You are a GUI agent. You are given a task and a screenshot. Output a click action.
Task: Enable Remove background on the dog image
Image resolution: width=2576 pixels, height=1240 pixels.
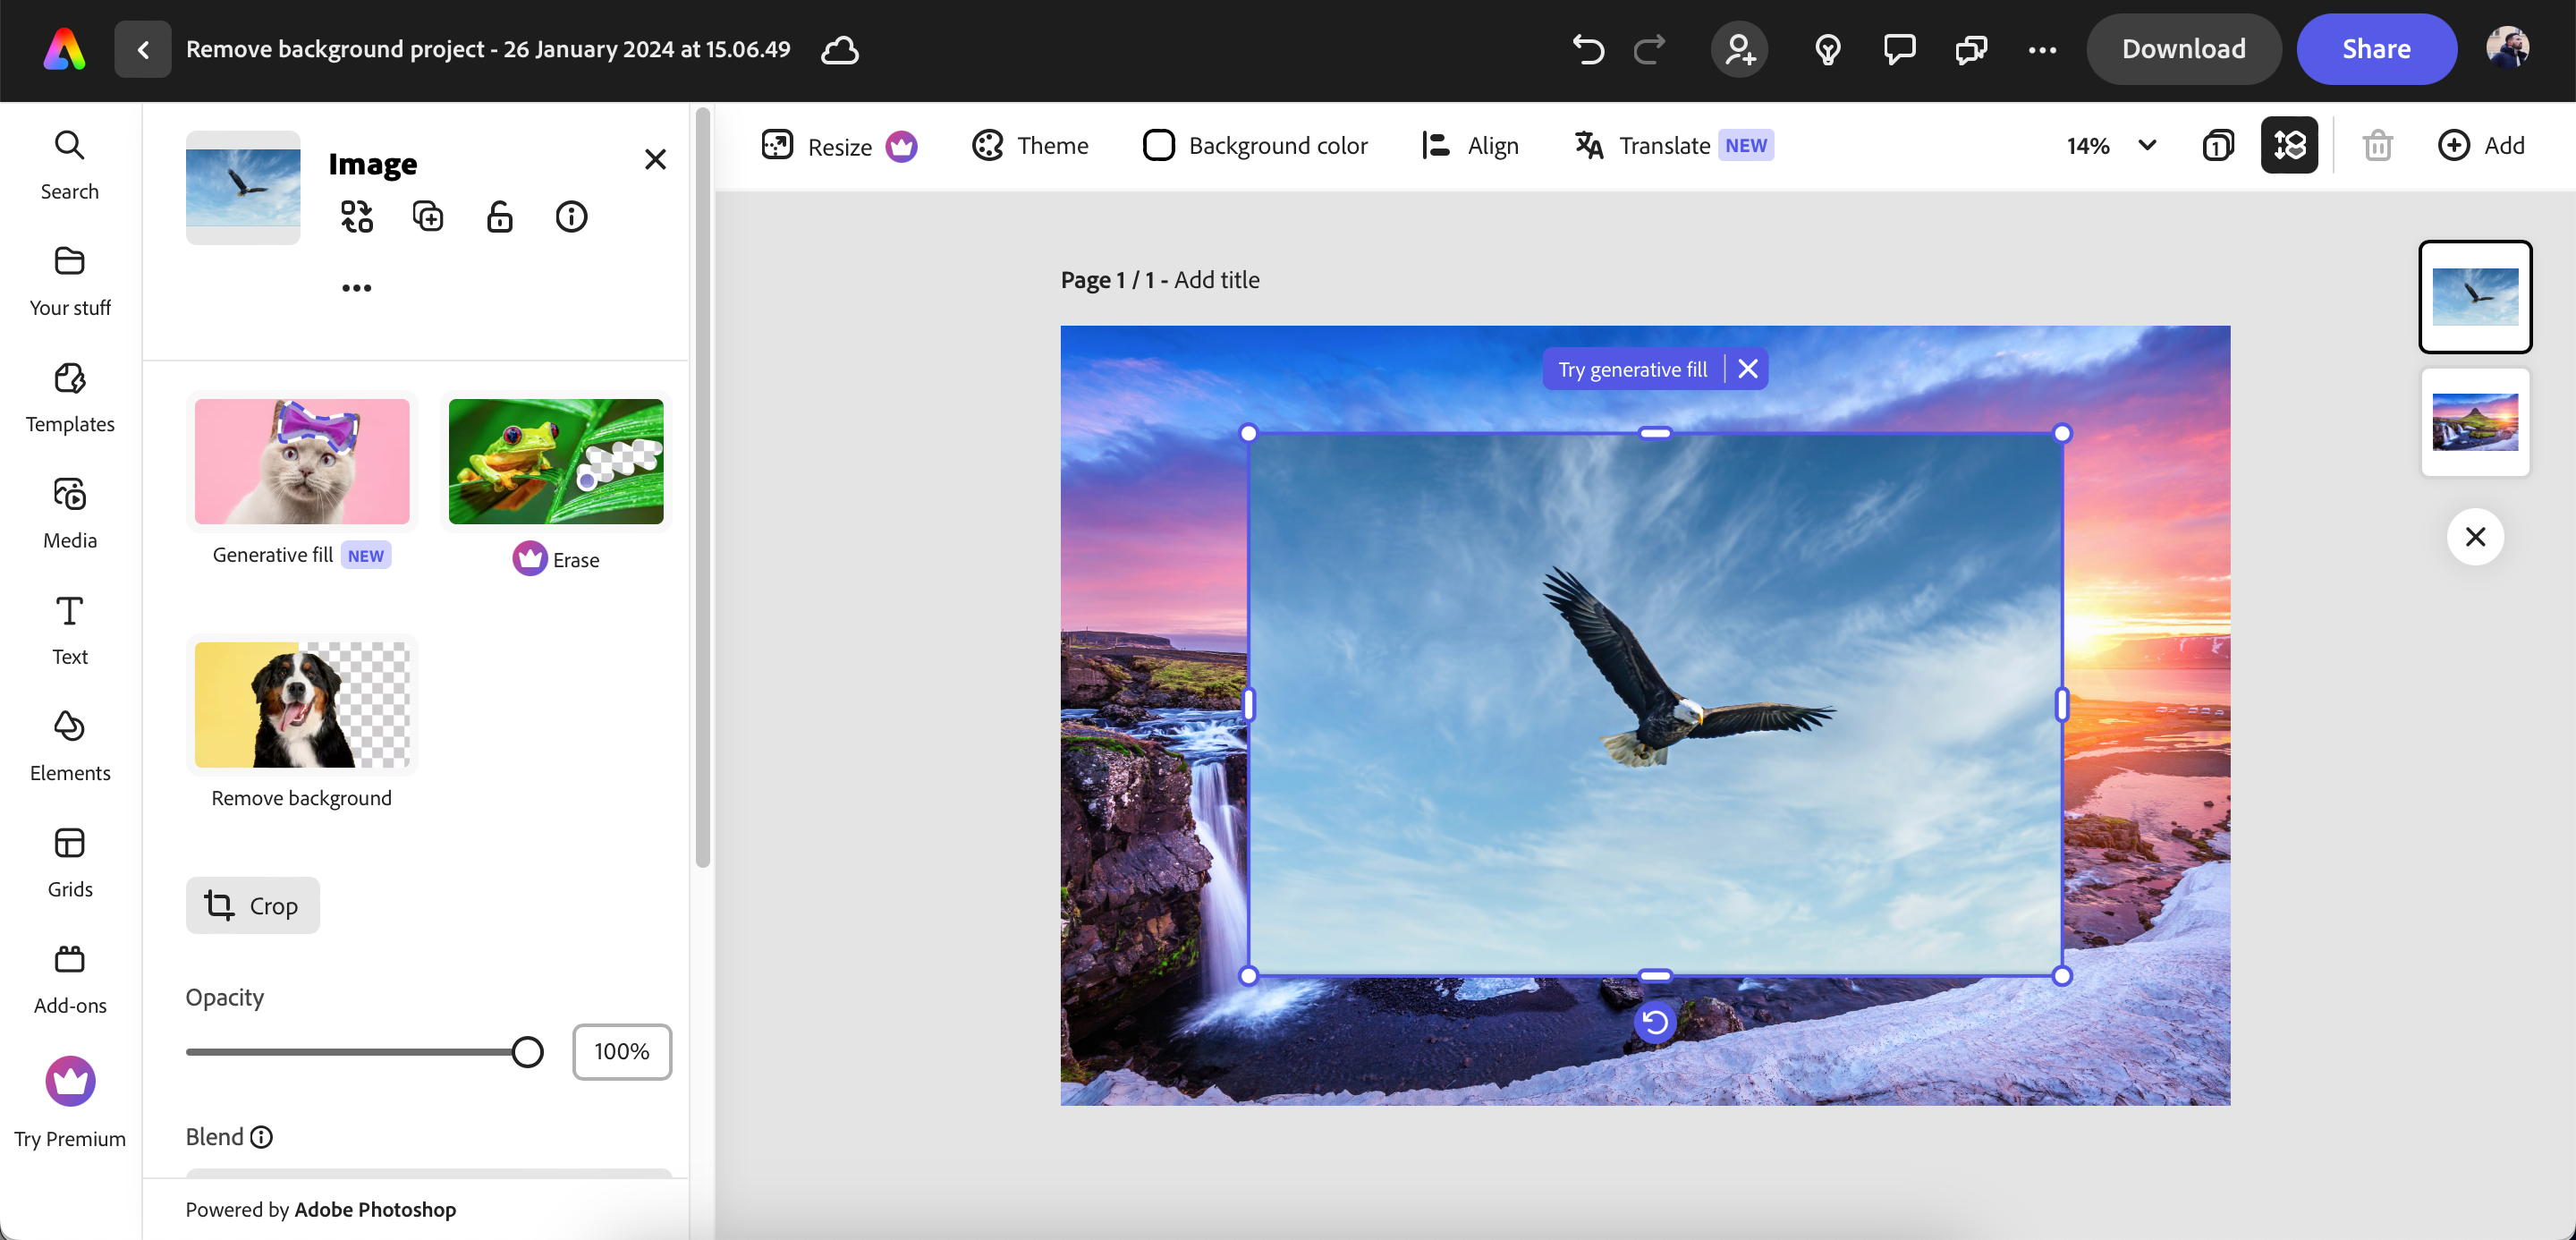(x=301, y=704)
